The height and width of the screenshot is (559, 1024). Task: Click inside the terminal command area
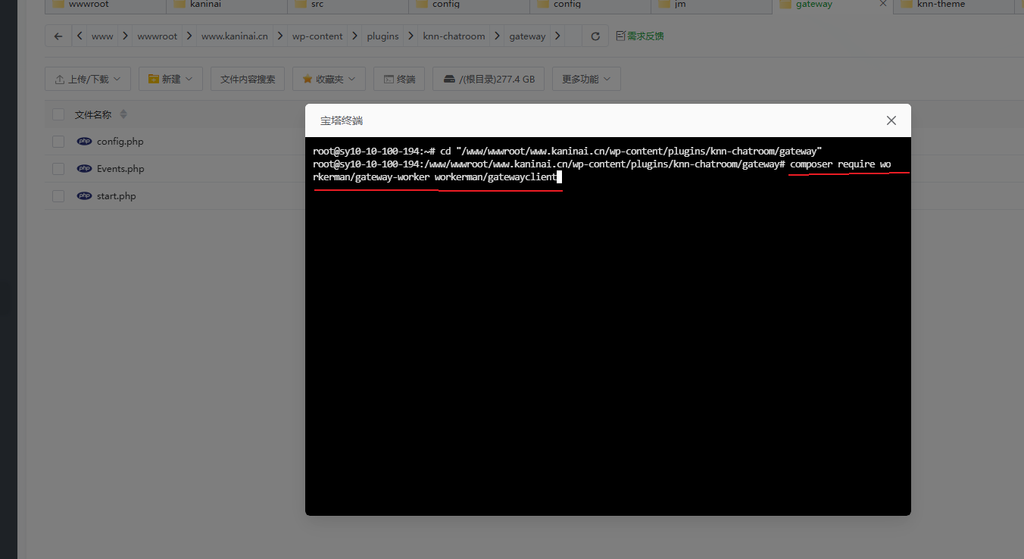[607, 326]
